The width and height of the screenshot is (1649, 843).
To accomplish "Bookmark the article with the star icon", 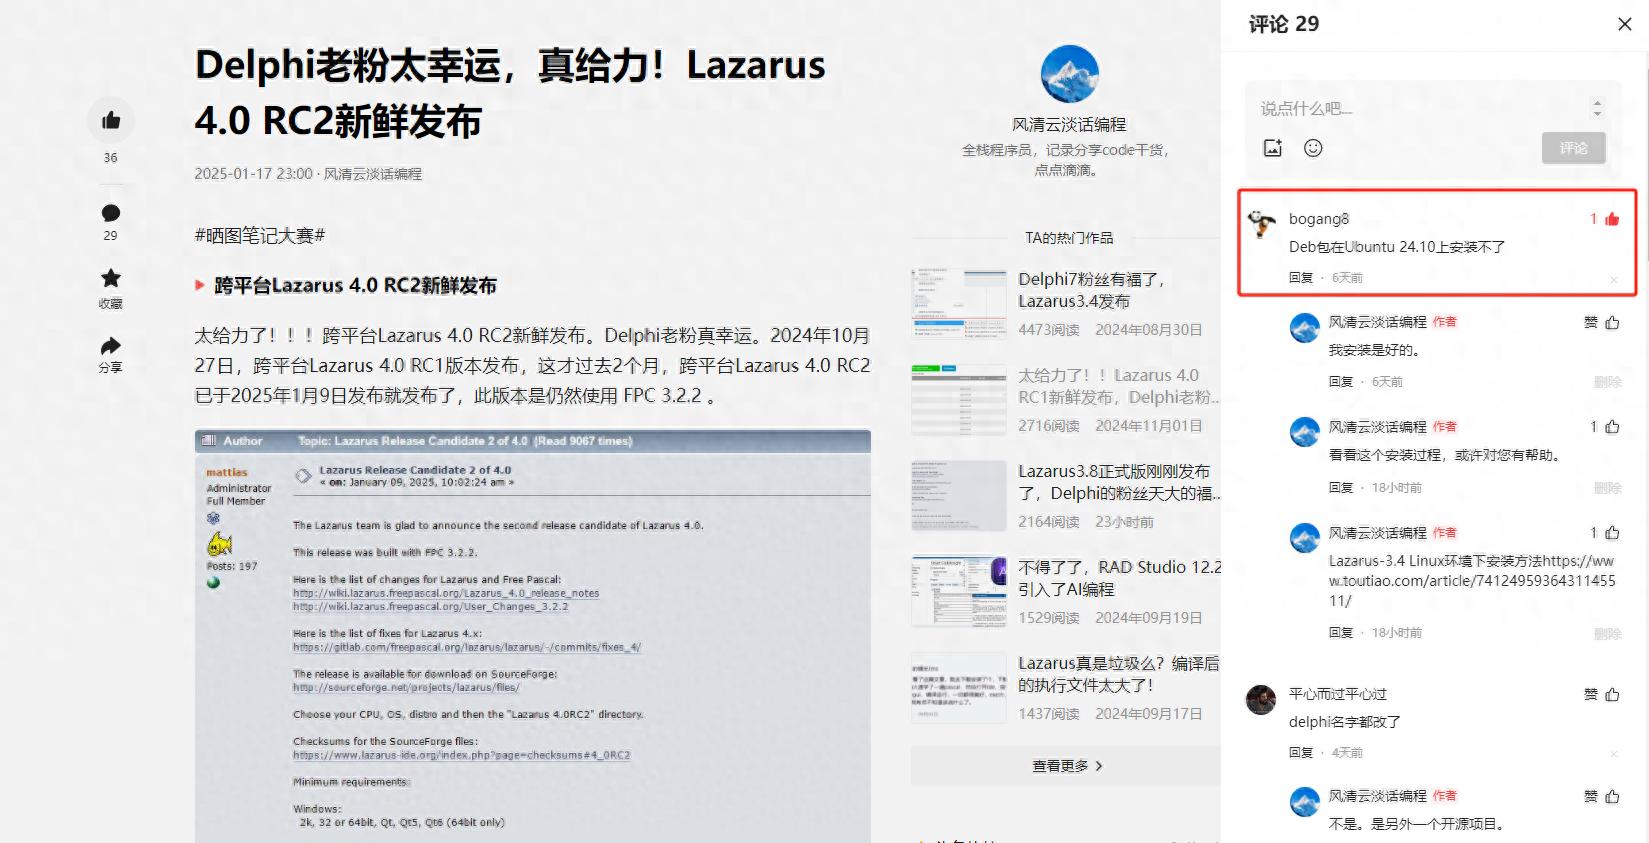I will pyautogui.click(x=111, y=278).
